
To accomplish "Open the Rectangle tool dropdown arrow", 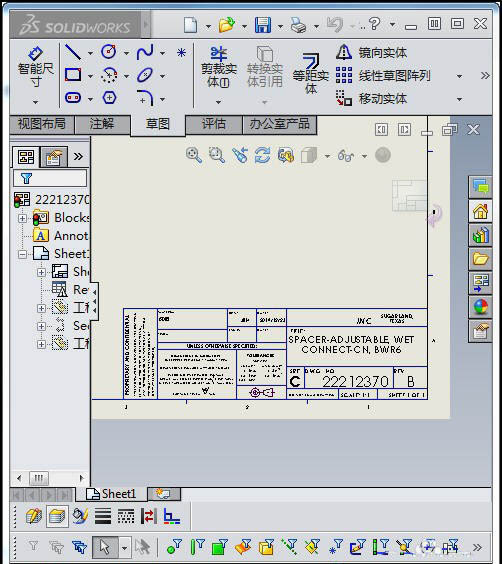I will (x=90, y=76).
